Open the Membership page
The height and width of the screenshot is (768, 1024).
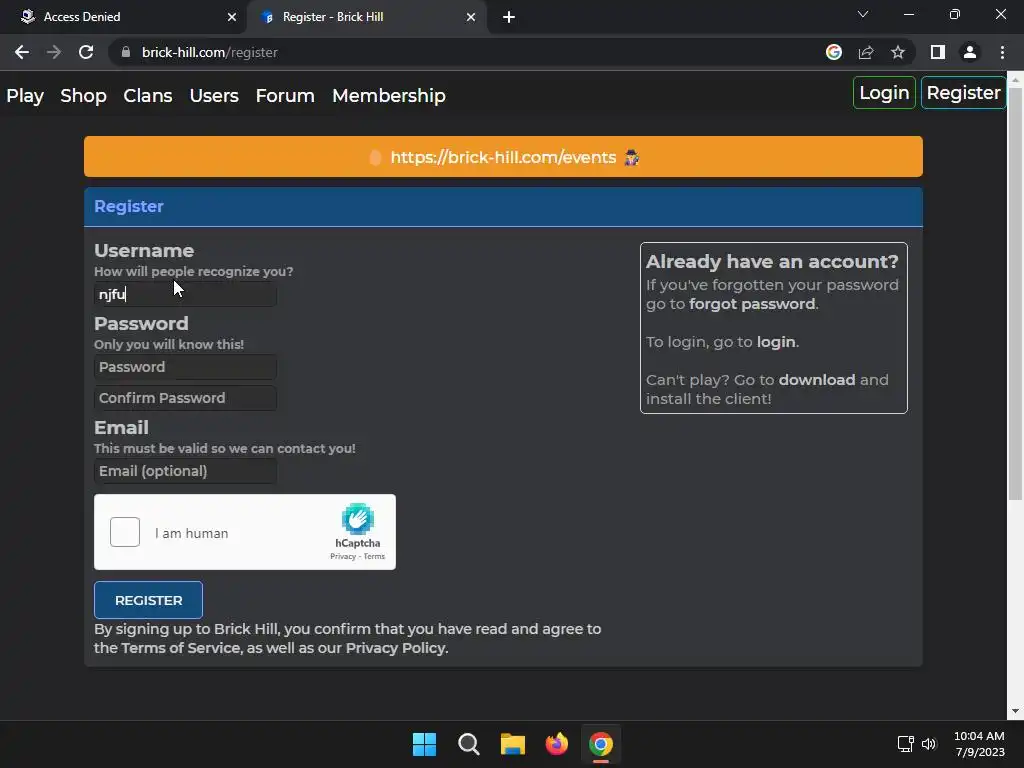pos(389,95)
